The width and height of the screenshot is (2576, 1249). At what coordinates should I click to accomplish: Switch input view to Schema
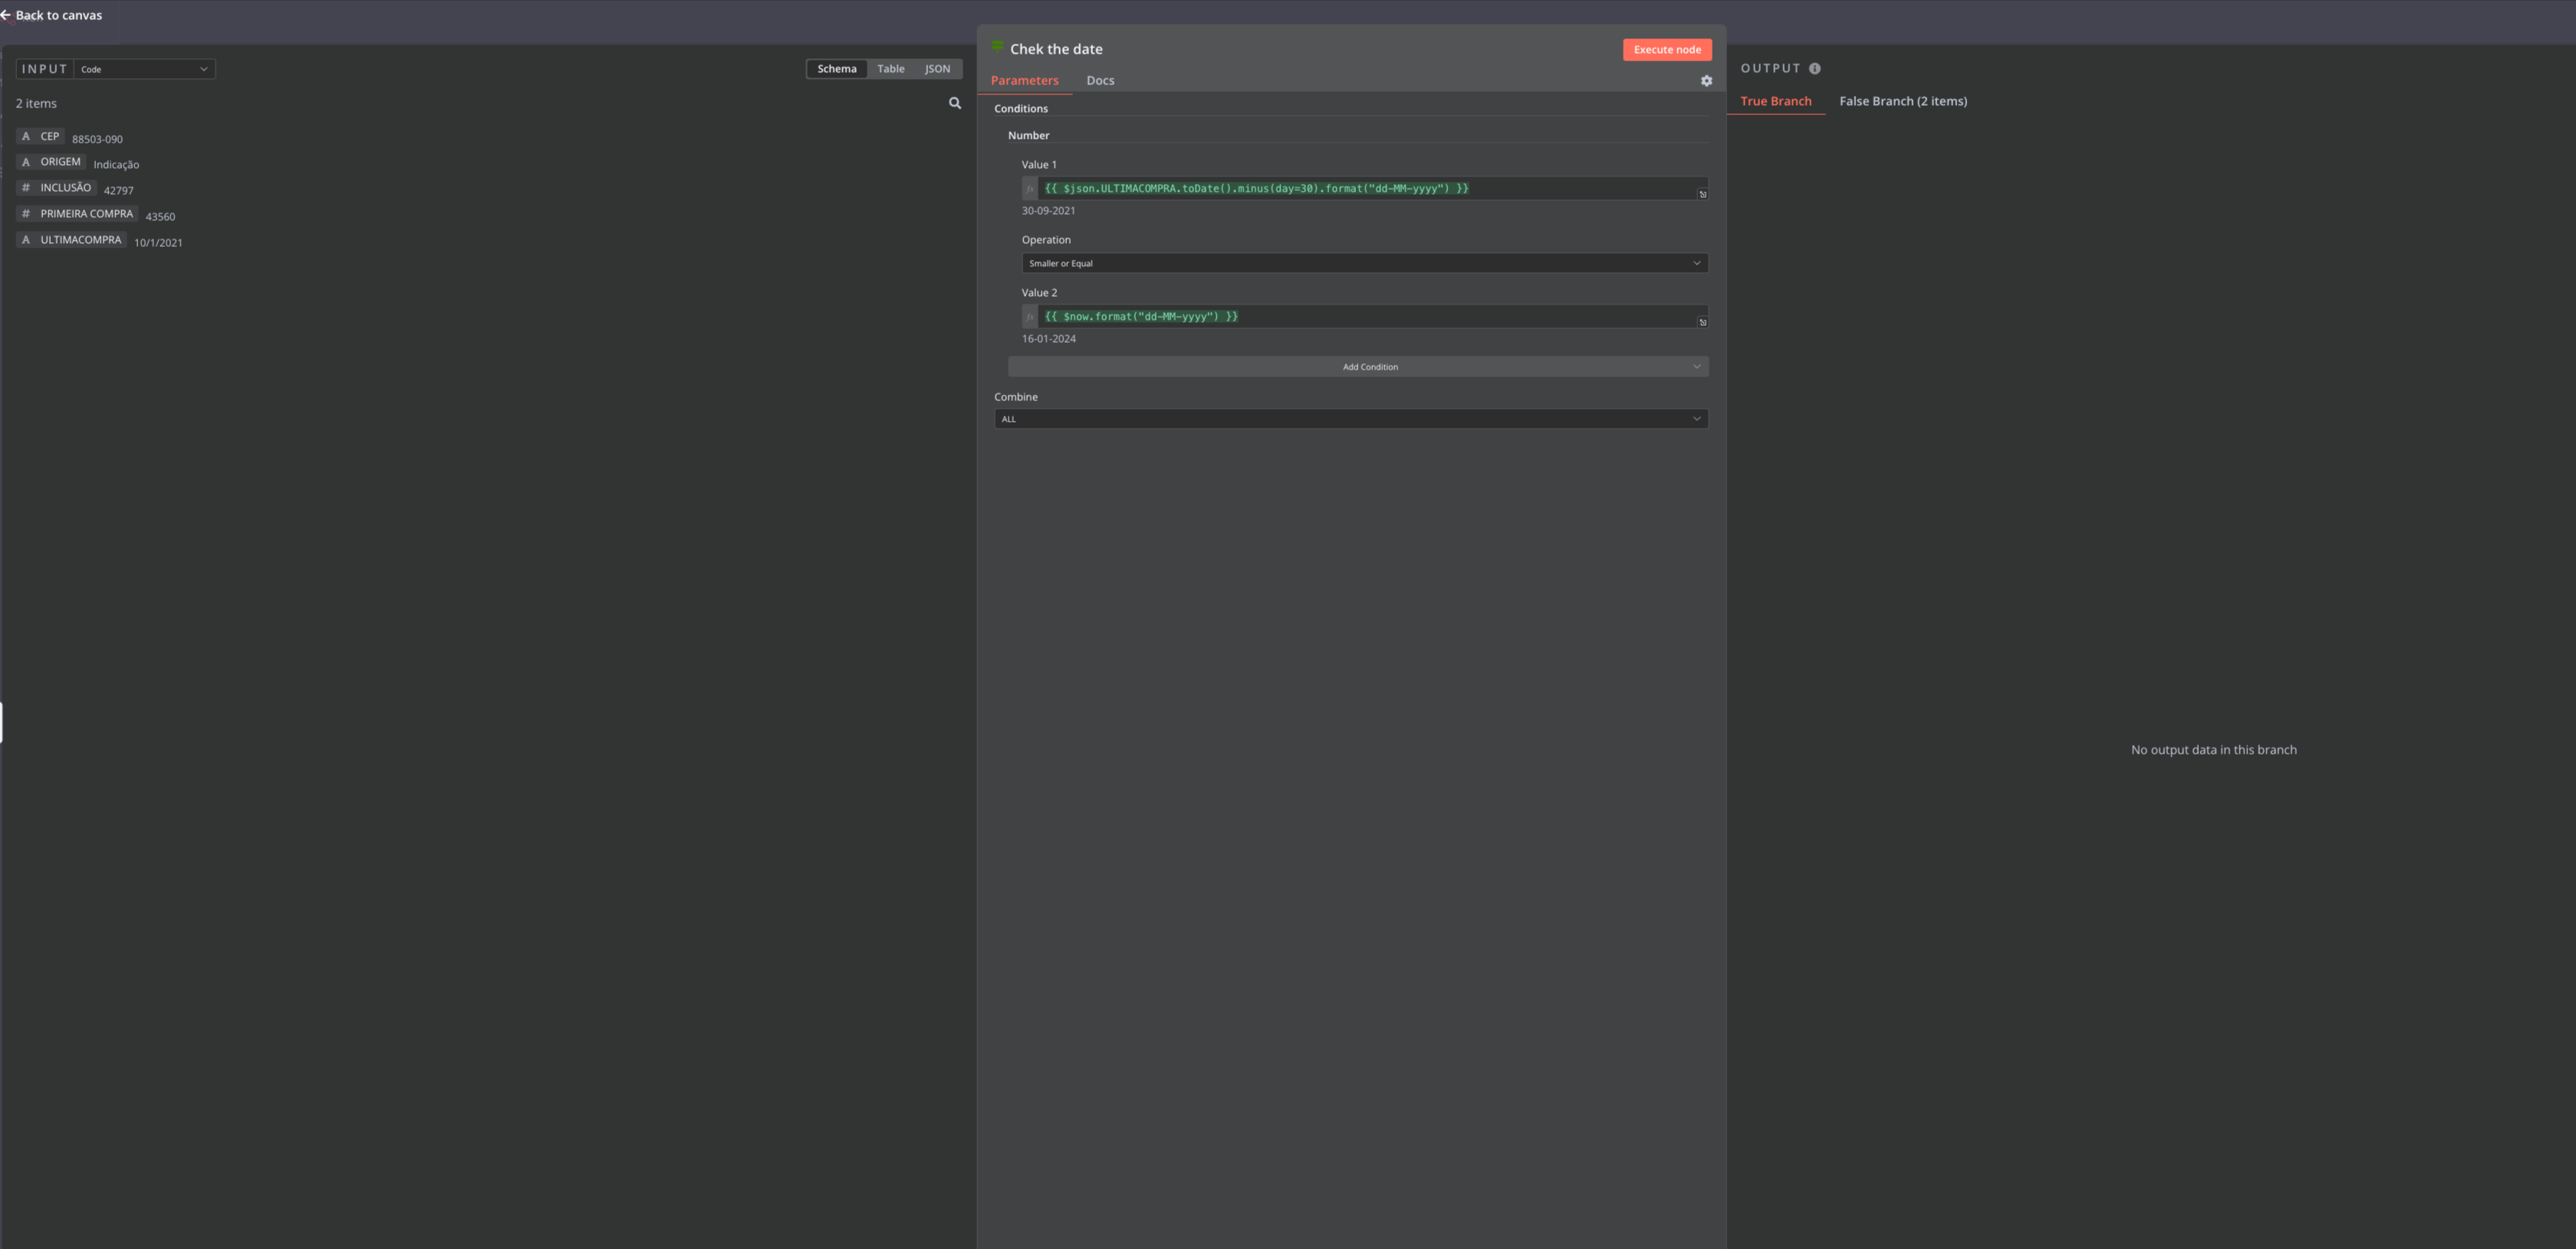[836, 69]
